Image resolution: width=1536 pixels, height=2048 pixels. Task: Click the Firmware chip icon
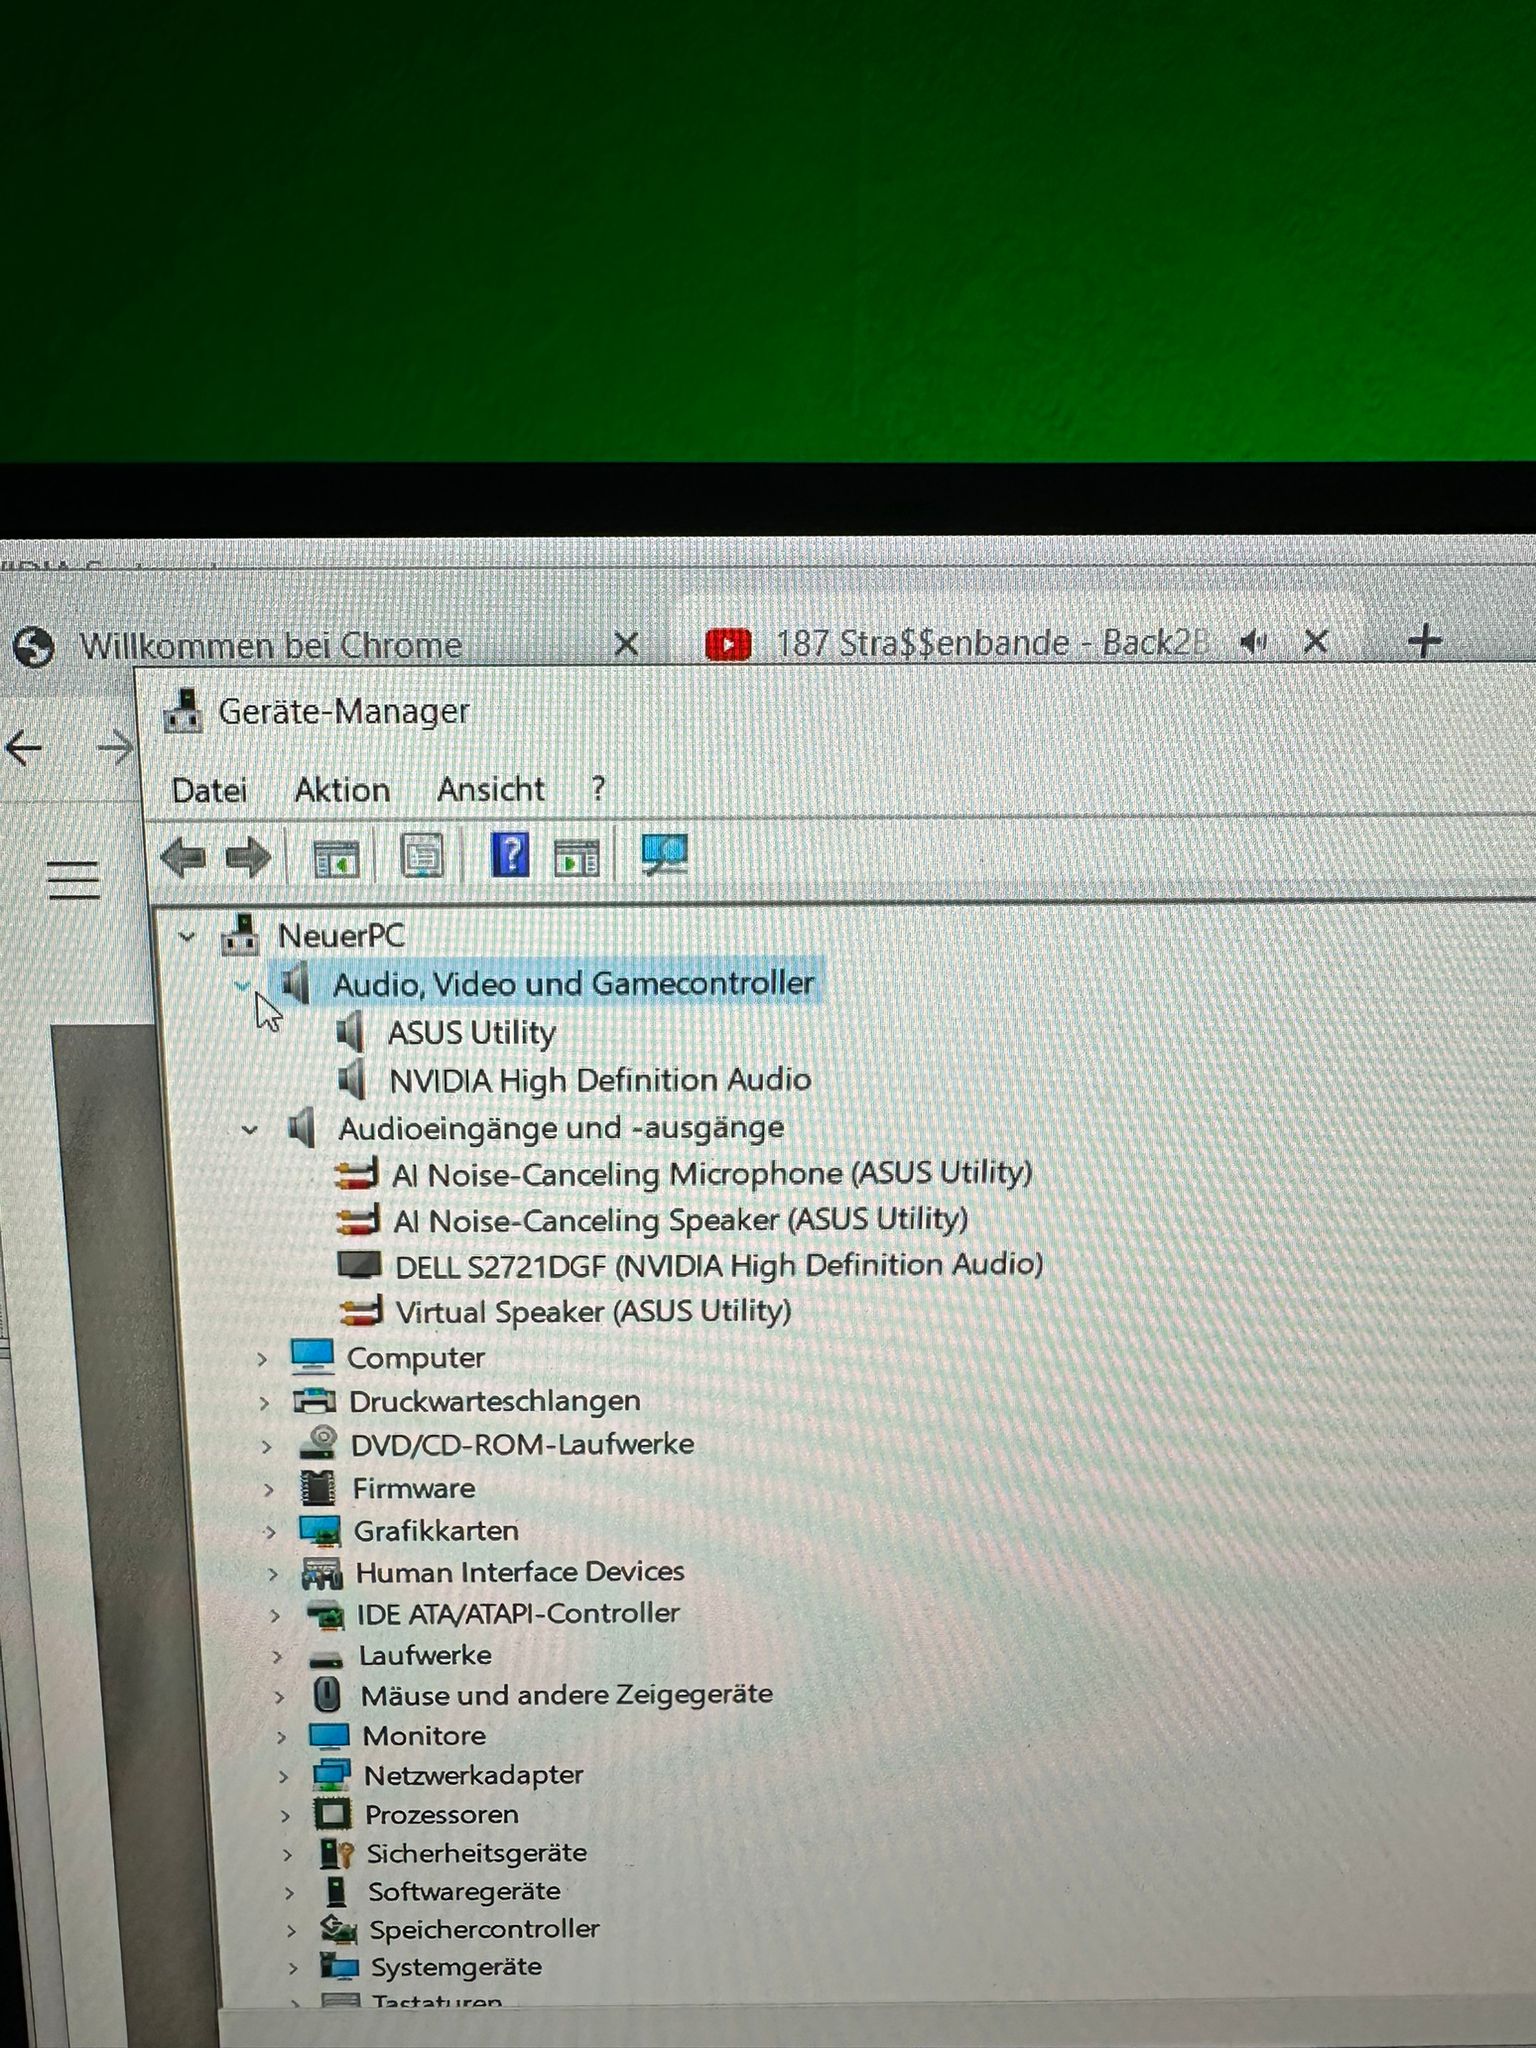[318, 1488]
